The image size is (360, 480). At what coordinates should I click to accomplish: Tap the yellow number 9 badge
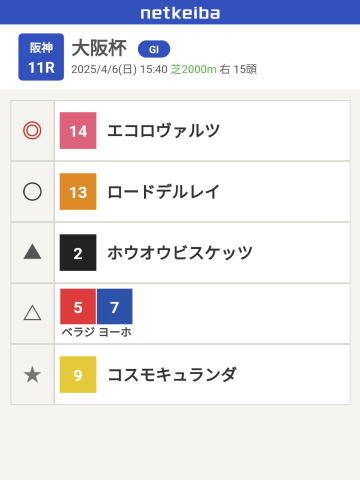pyautogui.click(x=78, y=374)
